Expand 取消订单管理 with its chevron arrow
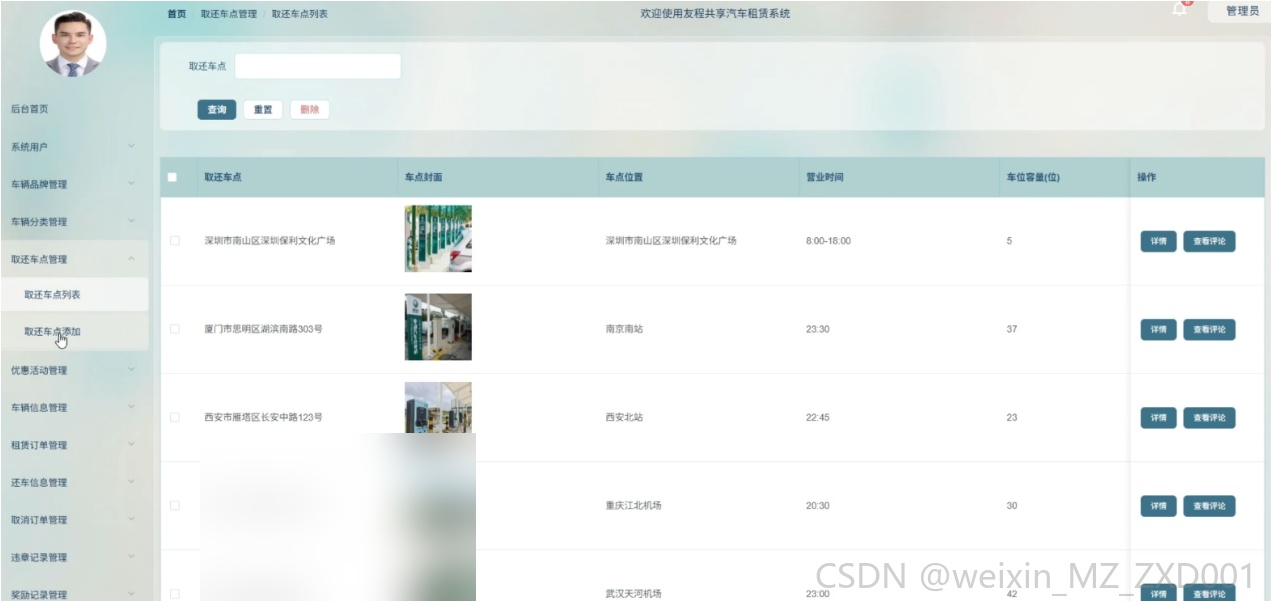Image resolution: width=1272 pixels, height=602 pixels. pyautogui.click(x=131, y=520)
